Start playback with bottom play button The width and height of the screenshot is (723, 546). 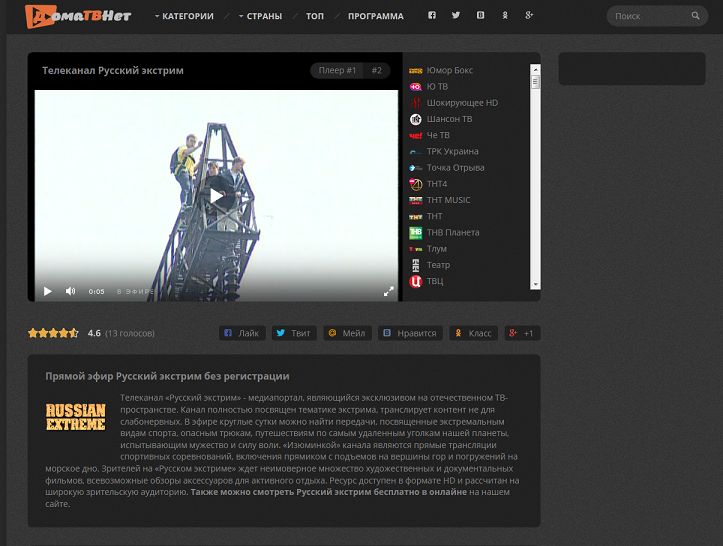[x=47, y=291]
